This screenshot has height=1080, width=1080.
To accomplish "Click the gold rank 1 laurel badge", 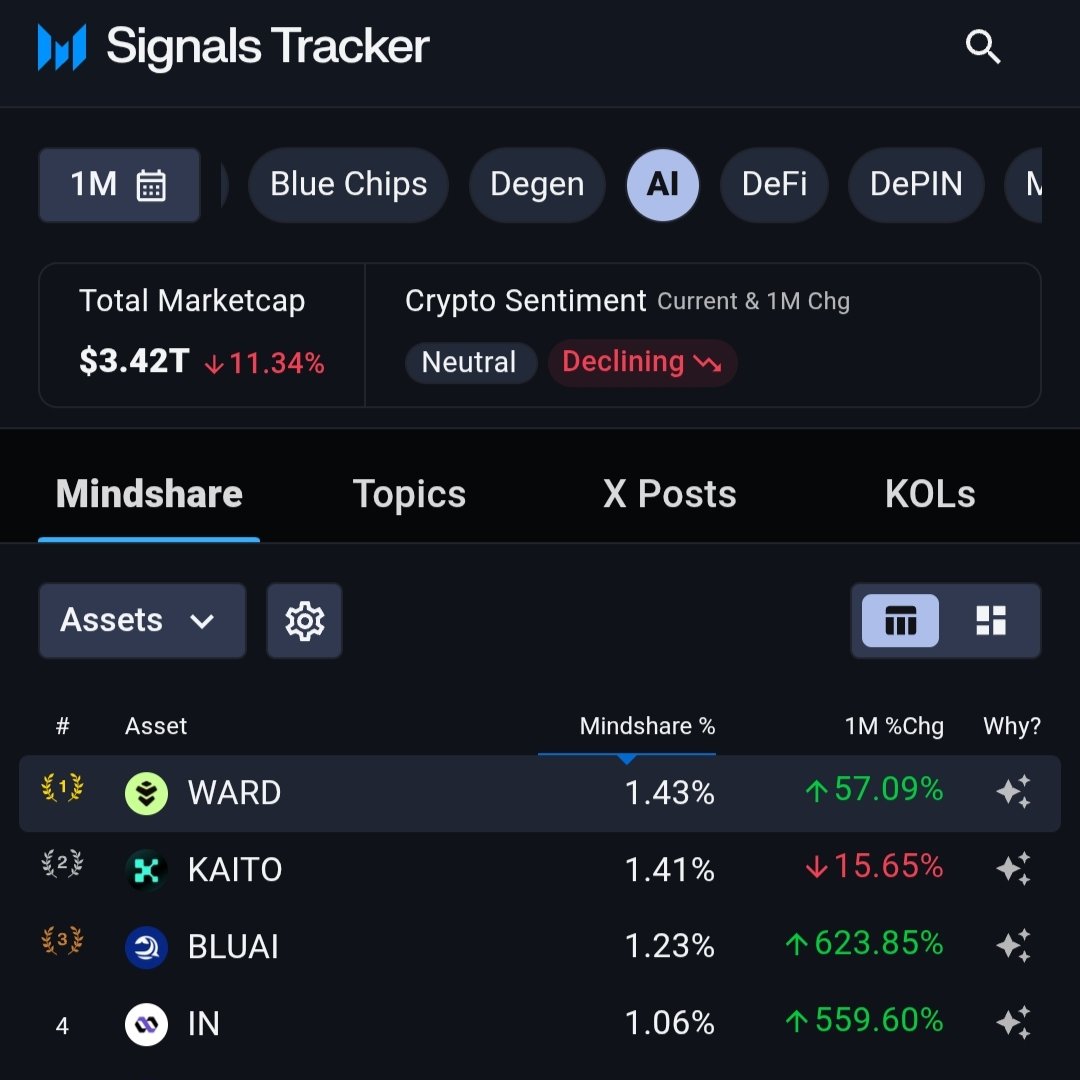I will coord(62,787).
